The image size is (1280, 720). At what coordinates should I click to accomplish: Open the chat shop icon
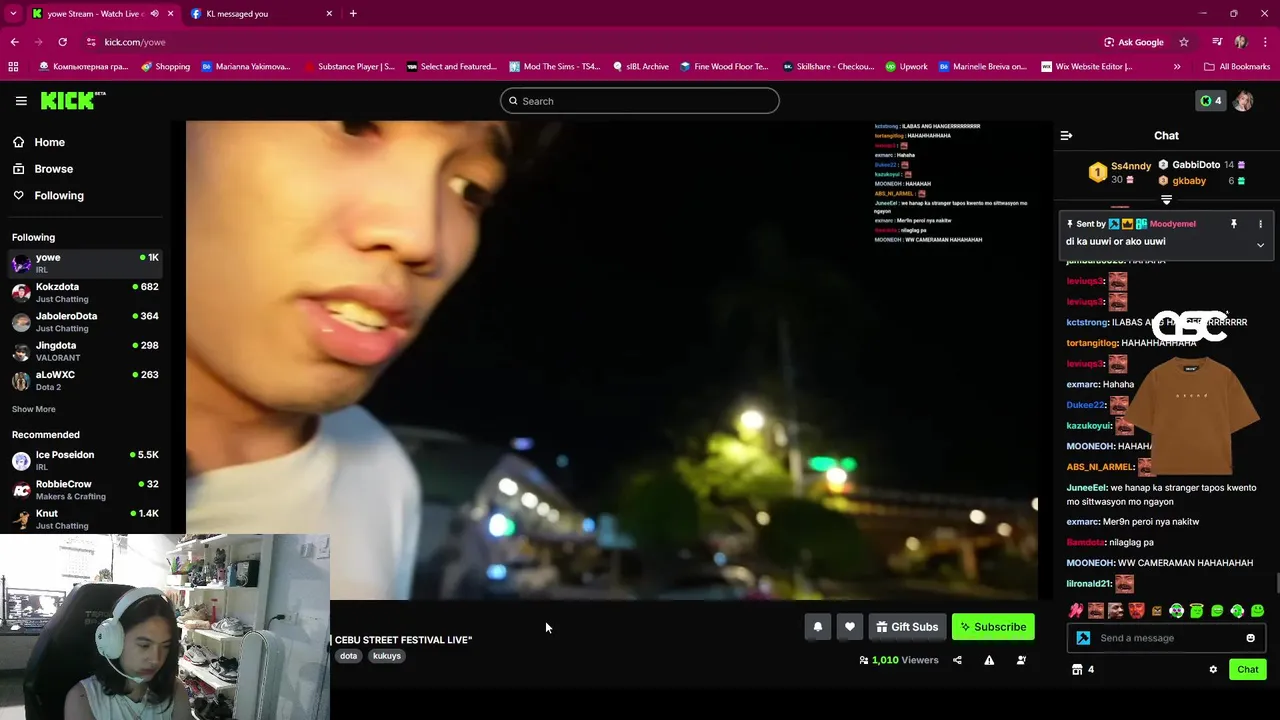1077,670
